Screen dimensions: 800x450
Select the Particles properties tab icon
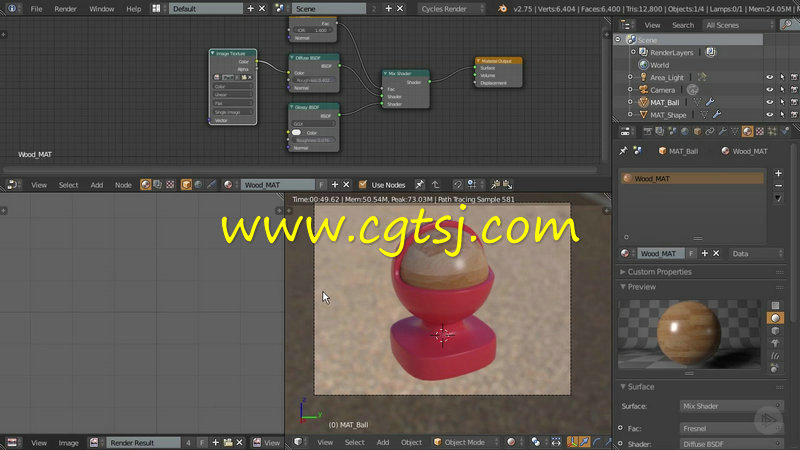(x=772, y=132)
